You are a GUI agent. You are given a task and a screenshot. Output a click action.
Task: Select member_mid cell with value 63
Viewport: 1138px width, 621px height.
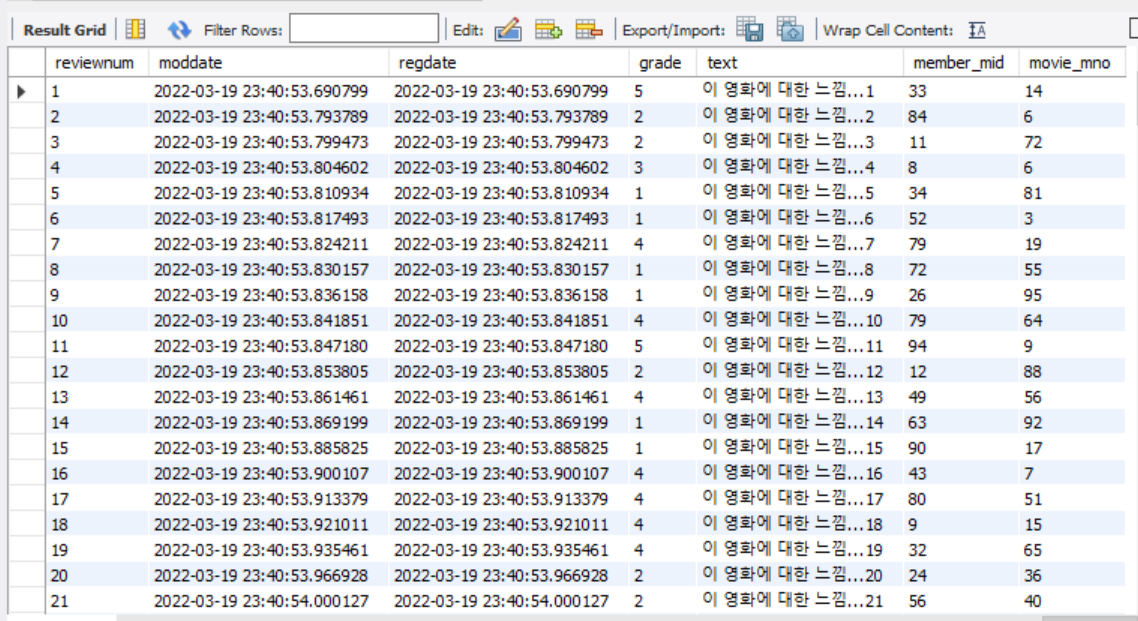961,422
